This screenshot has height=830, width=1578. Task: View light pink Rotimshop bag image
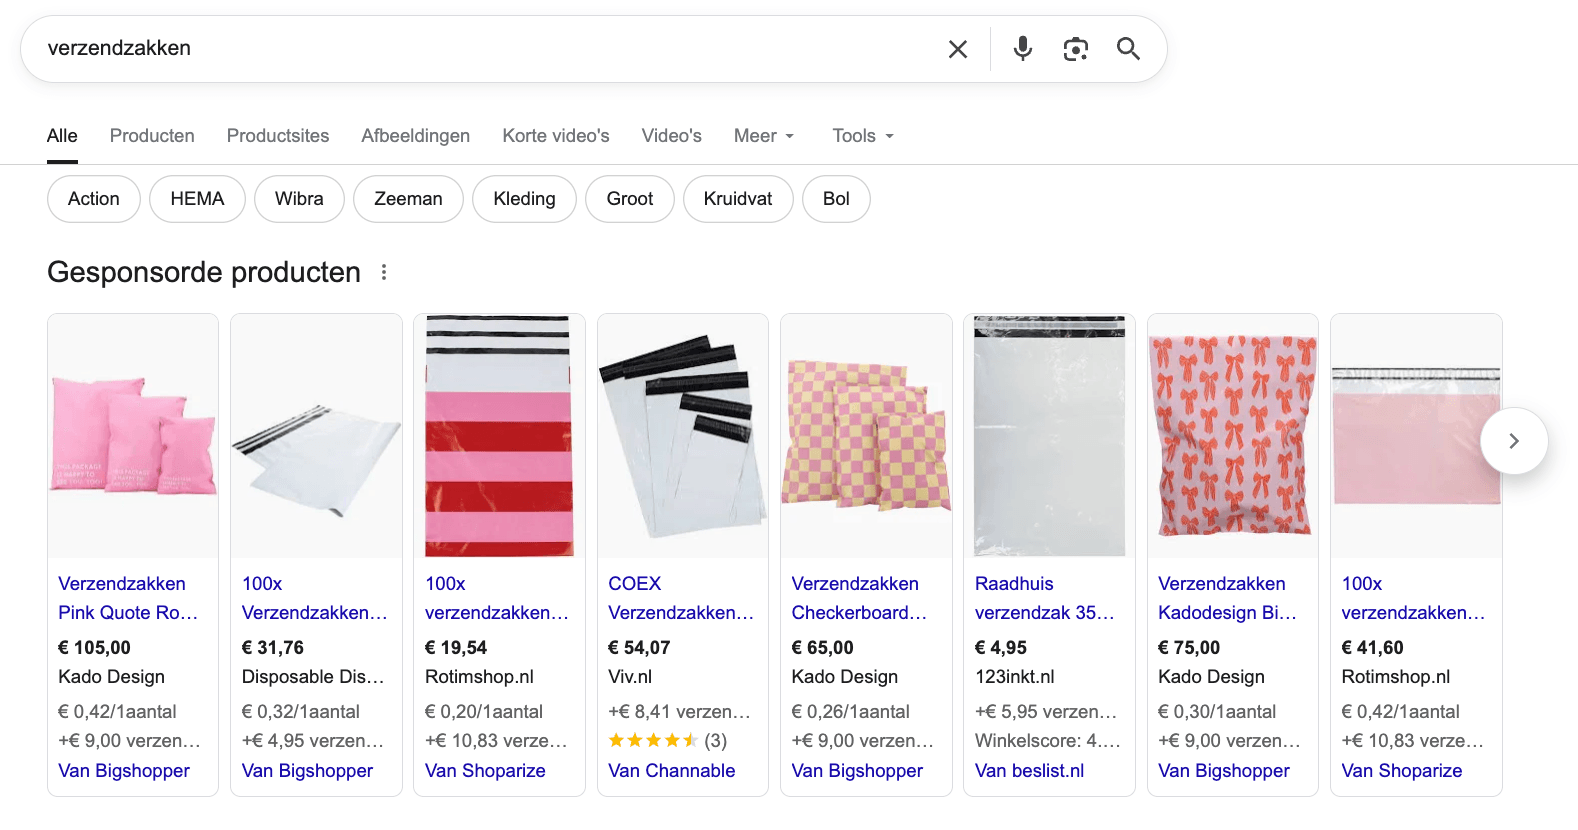coord(1416,436)
